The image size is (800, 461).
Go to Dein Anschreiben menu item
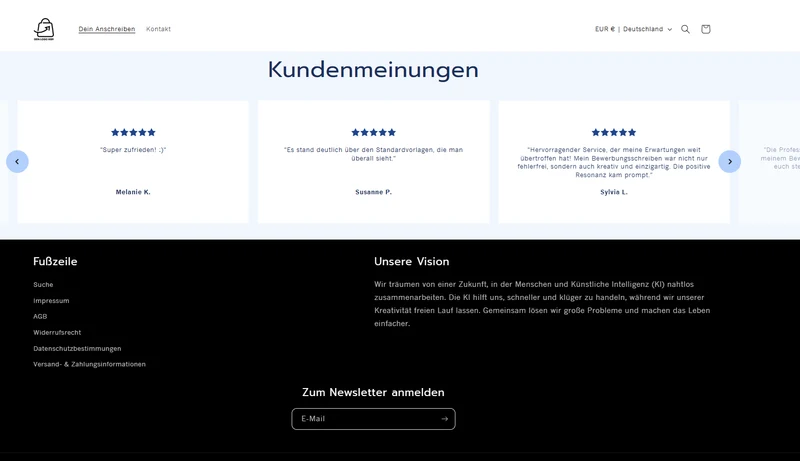click(107, 29)
